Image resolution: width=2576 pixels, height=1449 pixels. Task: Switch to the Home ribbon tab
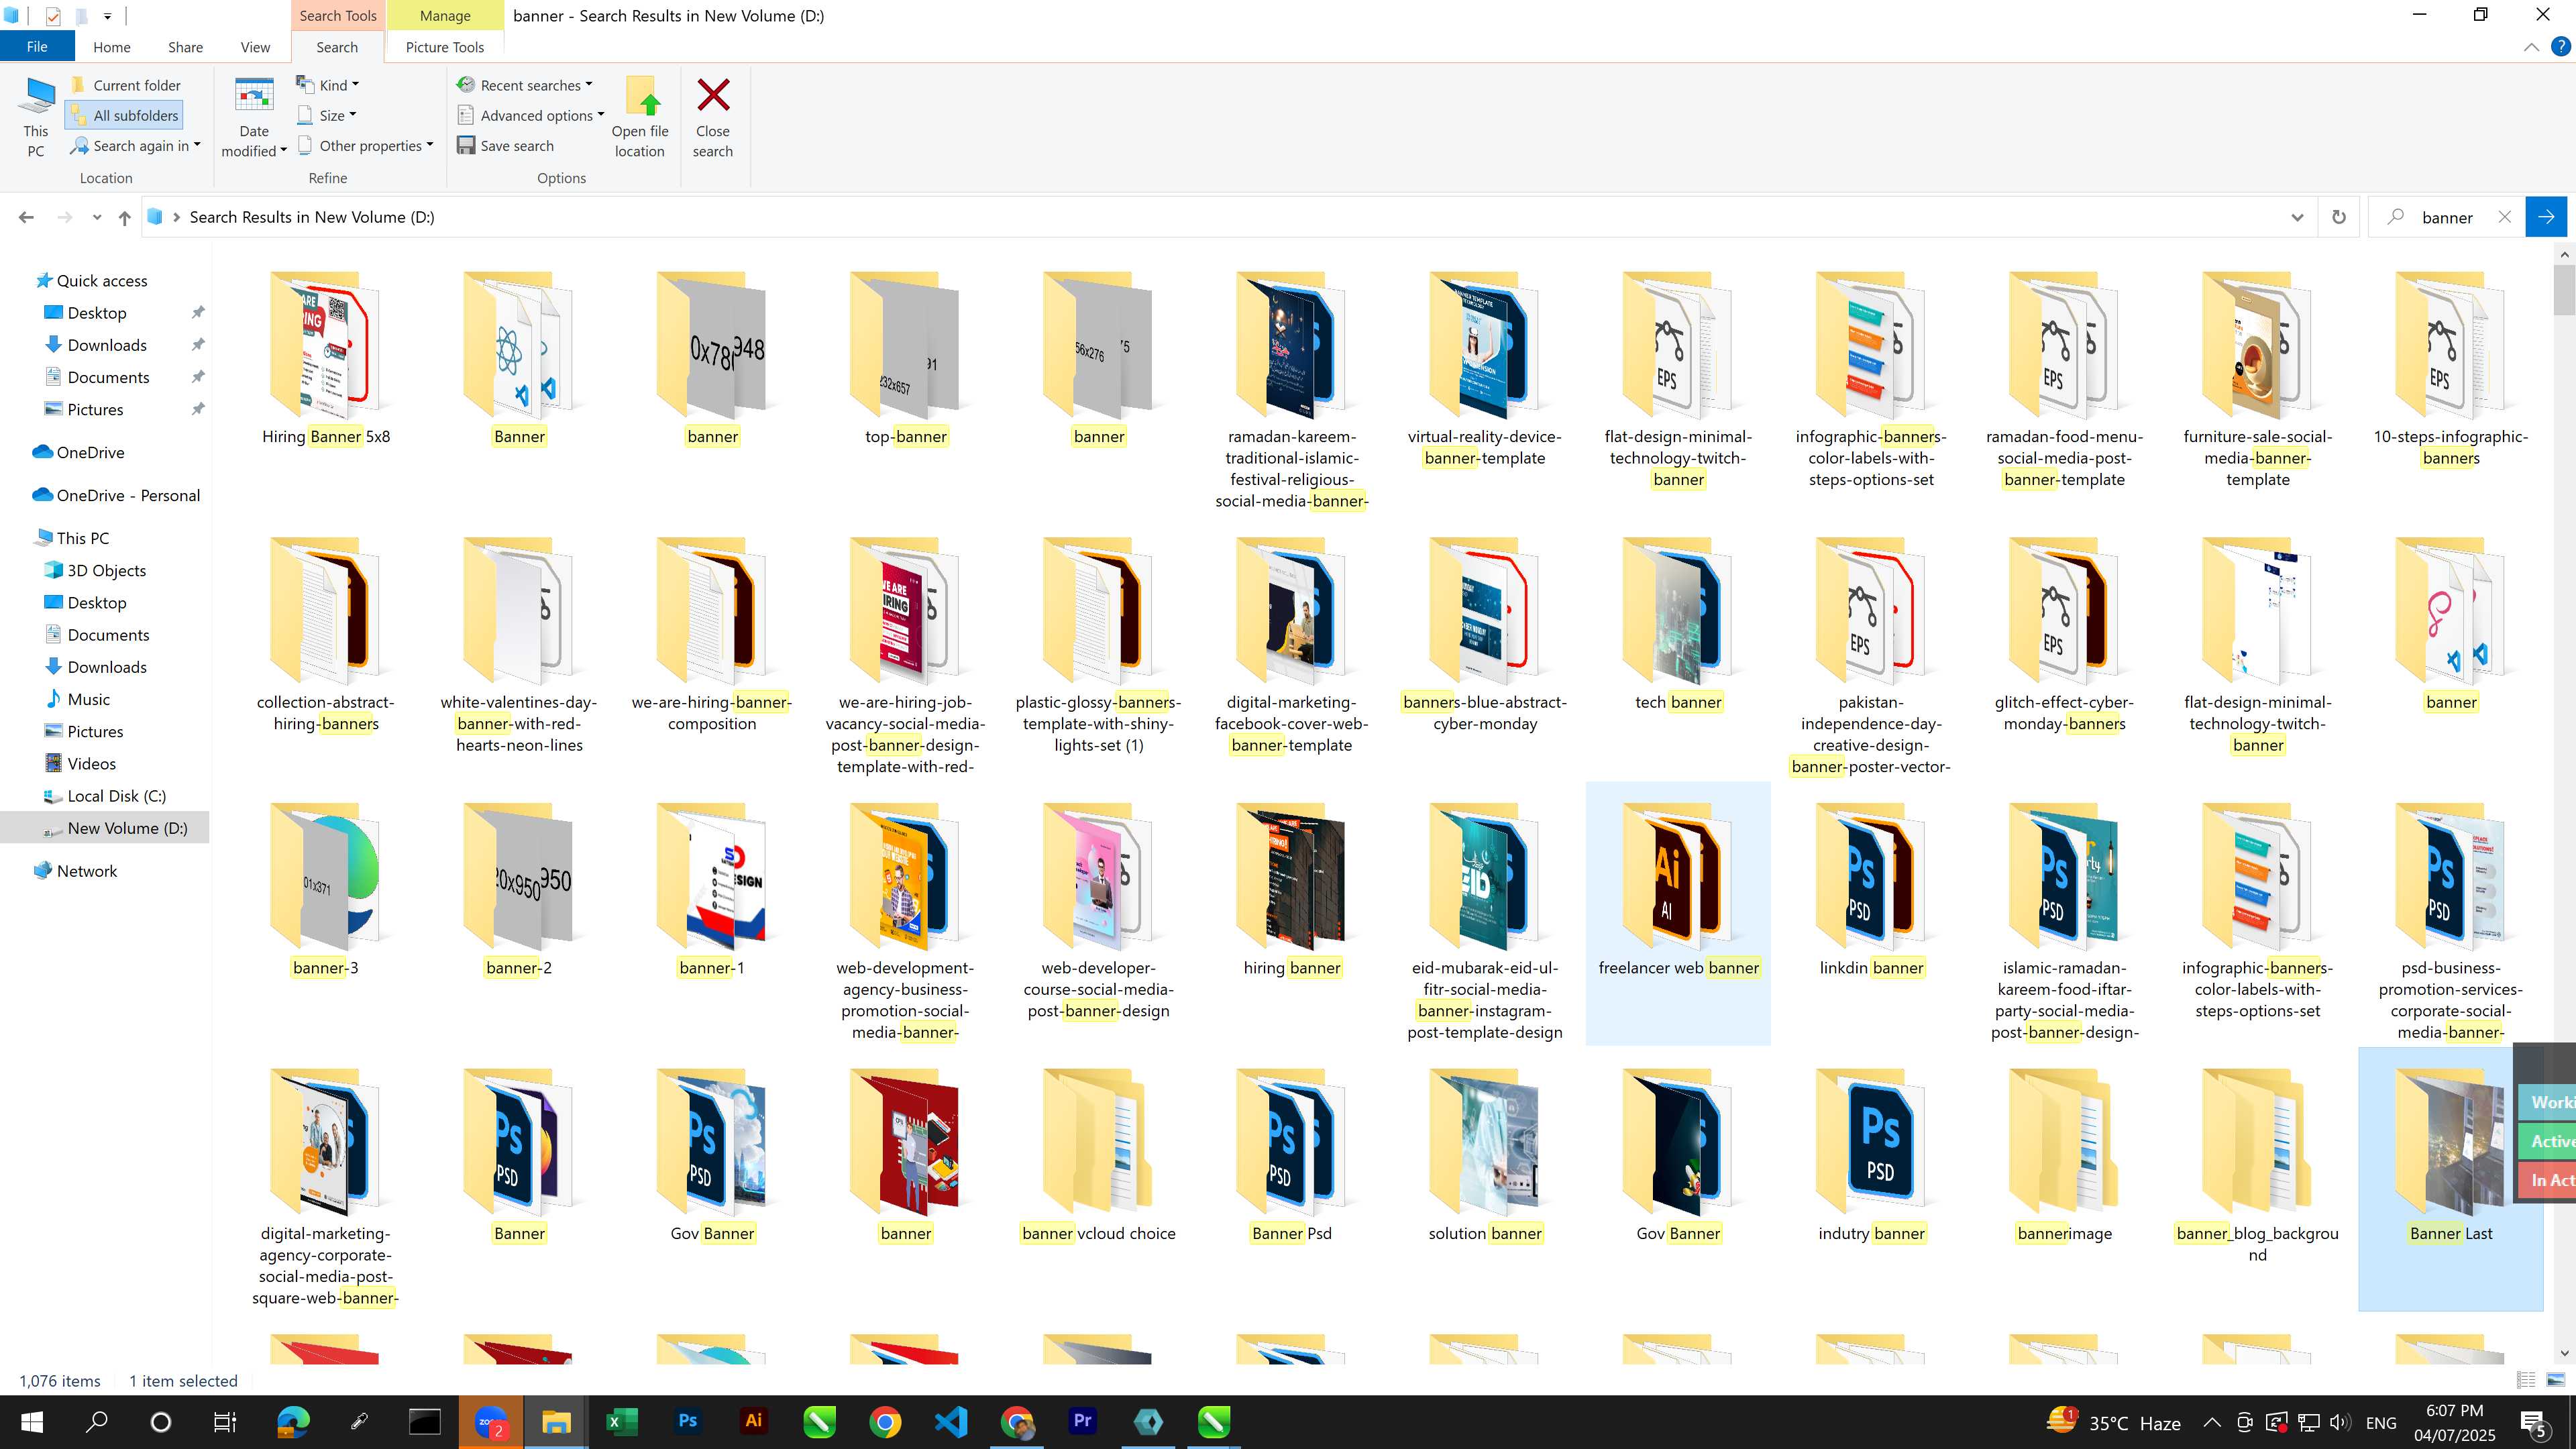[112, 47]
